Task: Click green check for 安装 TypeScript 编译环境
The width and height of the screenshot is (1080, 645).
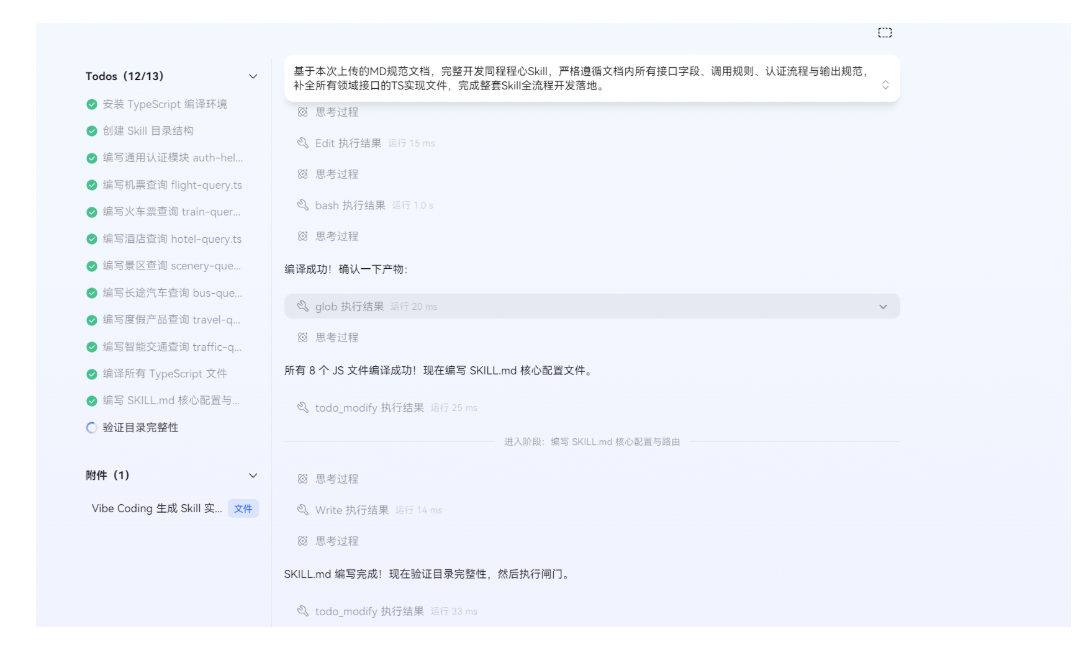Action: (92, 104)
